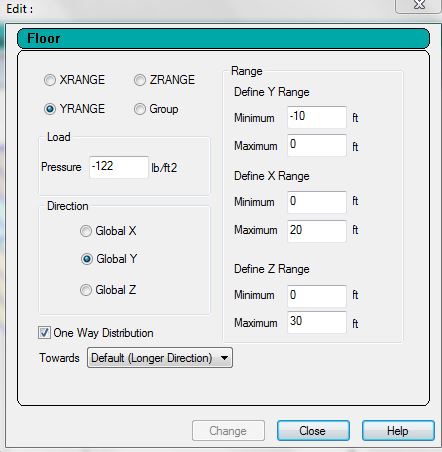This screenshot has height=452, width=442.
Task: Click the Pressure input field
Action: point(119,167)
